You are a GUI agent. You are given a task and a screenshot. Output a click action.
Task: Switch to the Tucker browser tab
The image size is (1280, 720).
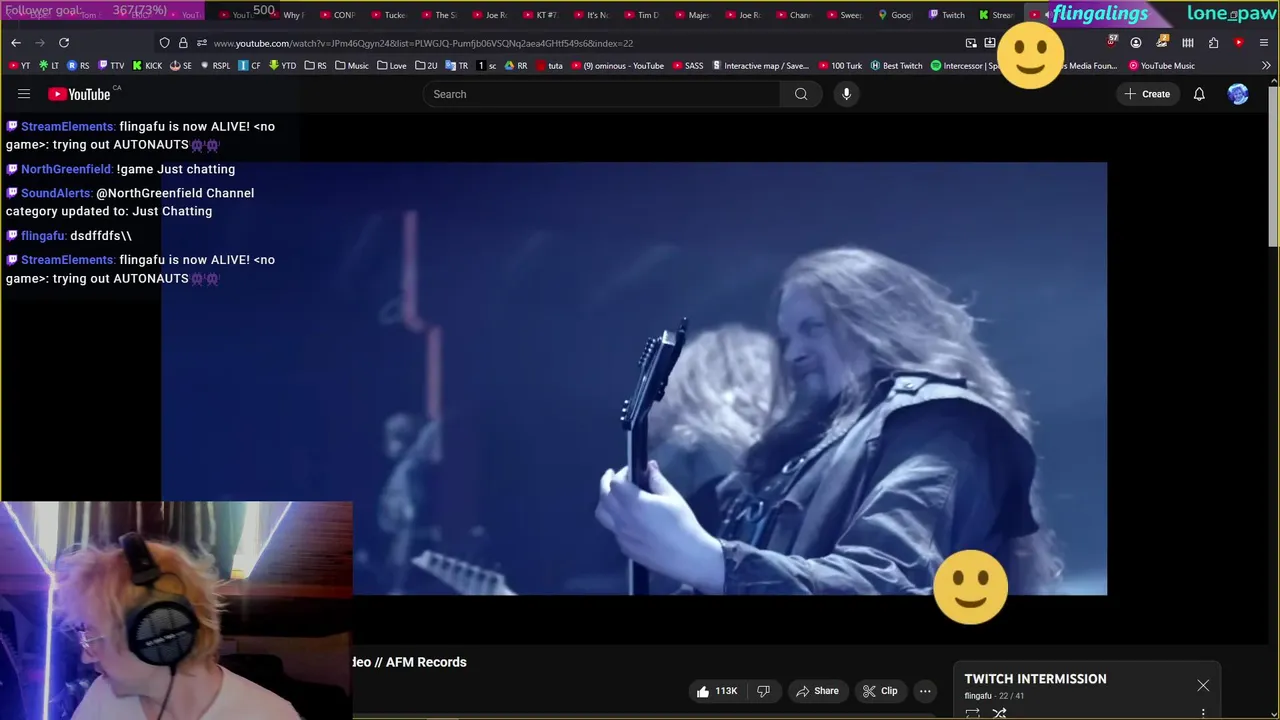[388, 15]
